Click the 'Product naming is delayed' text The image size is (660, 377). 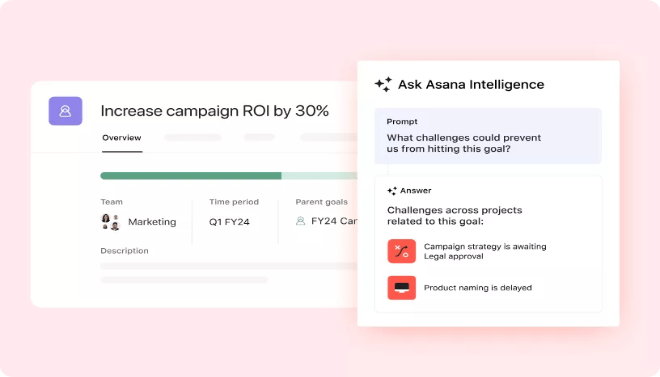point(478,288)
